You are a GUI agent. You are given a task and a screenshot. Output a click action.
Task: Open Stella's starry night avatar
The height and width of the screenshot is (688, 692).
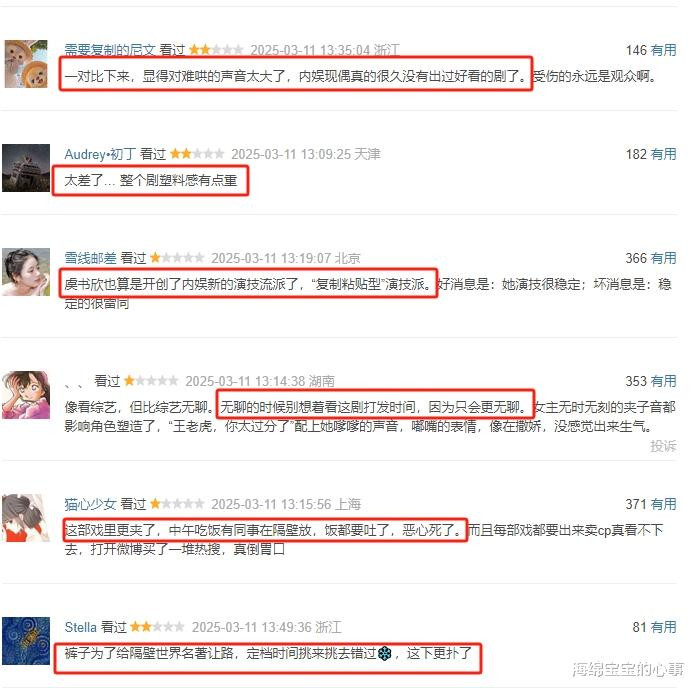click(26, 641)
